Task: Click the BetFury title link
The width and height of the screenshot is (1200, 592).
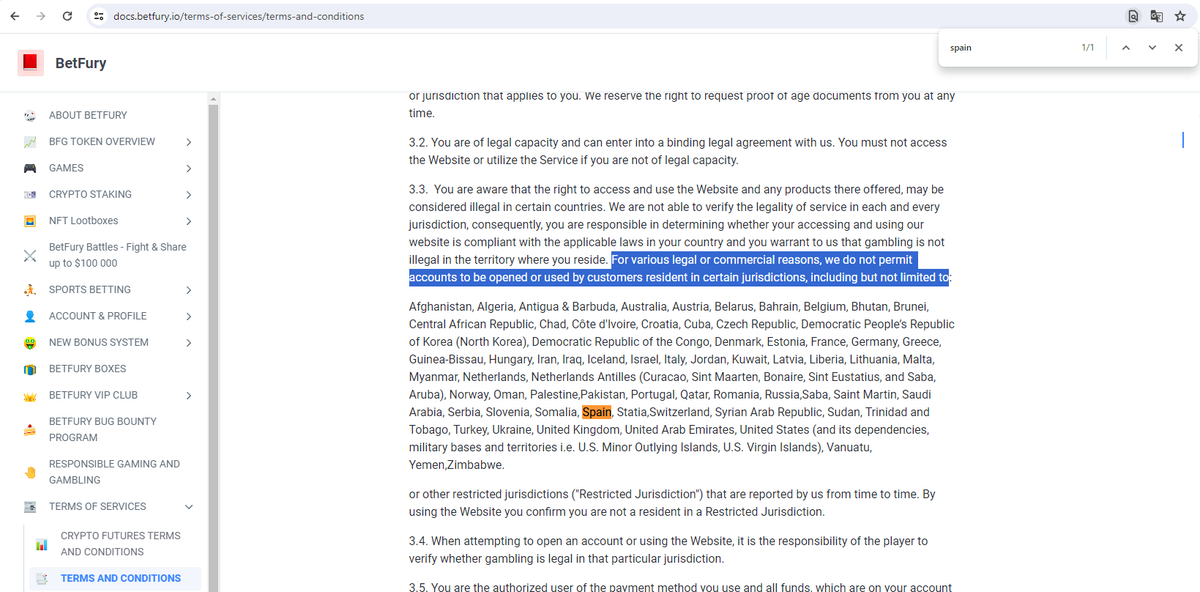Action: coord(81,63)
